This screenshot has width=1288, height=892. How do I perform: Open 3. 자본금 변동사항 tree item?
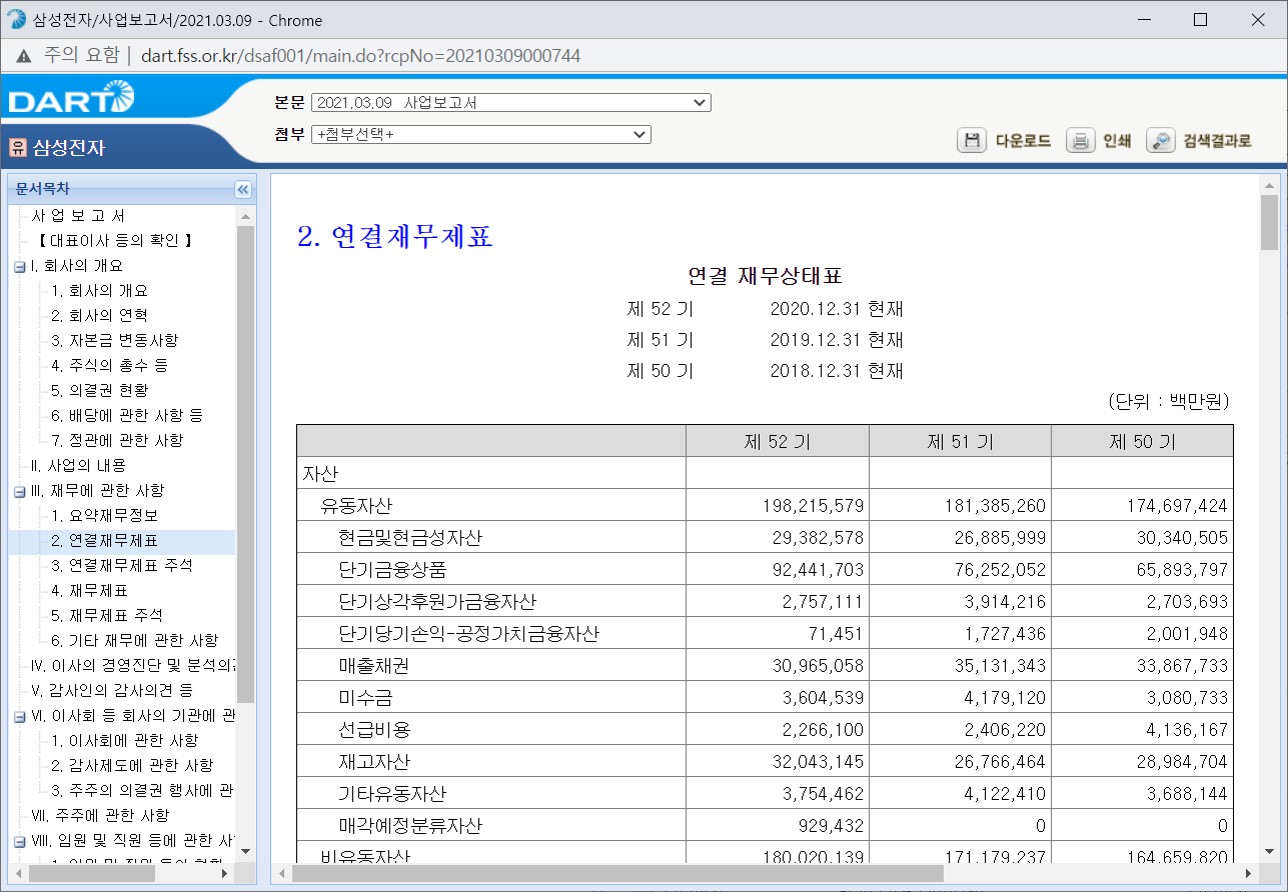pos(114,341)
